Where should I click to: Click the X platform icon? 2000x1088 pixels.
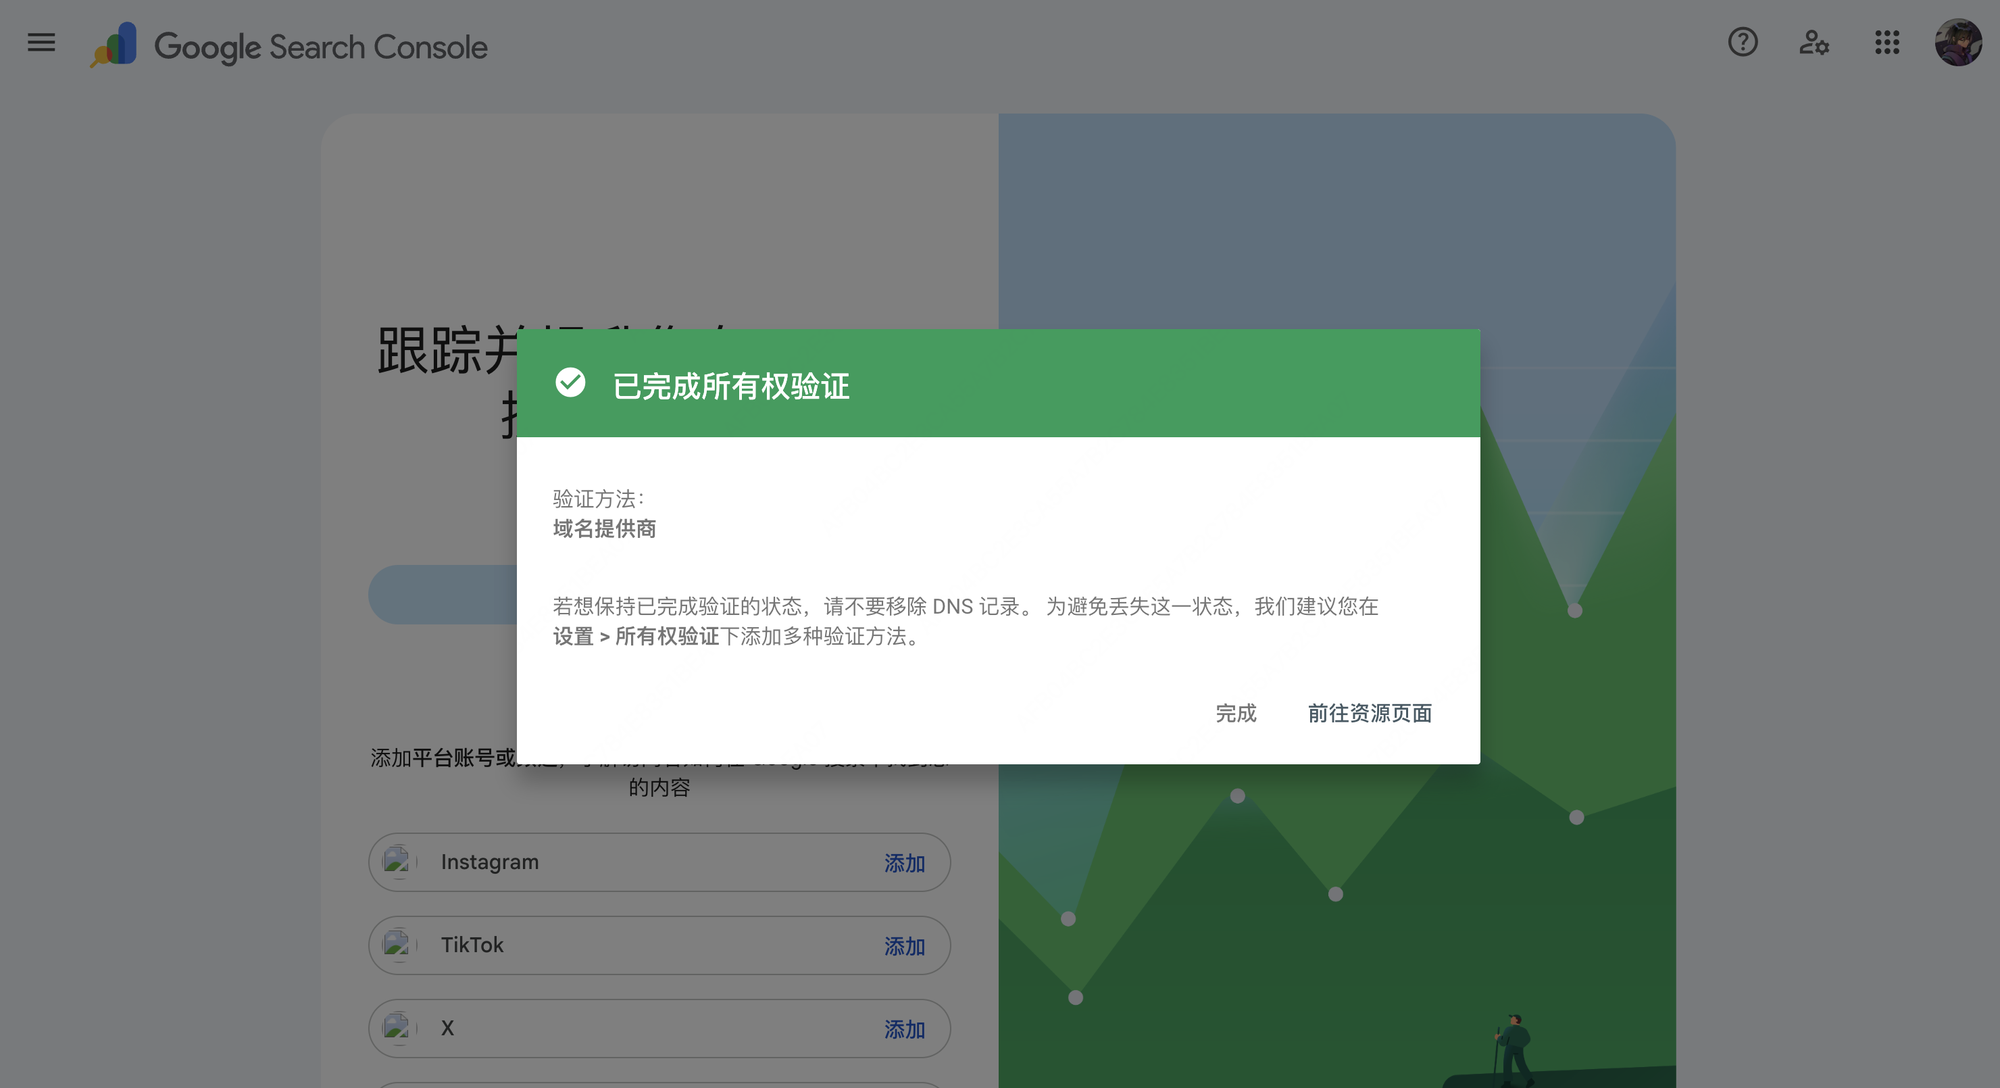397,1028
